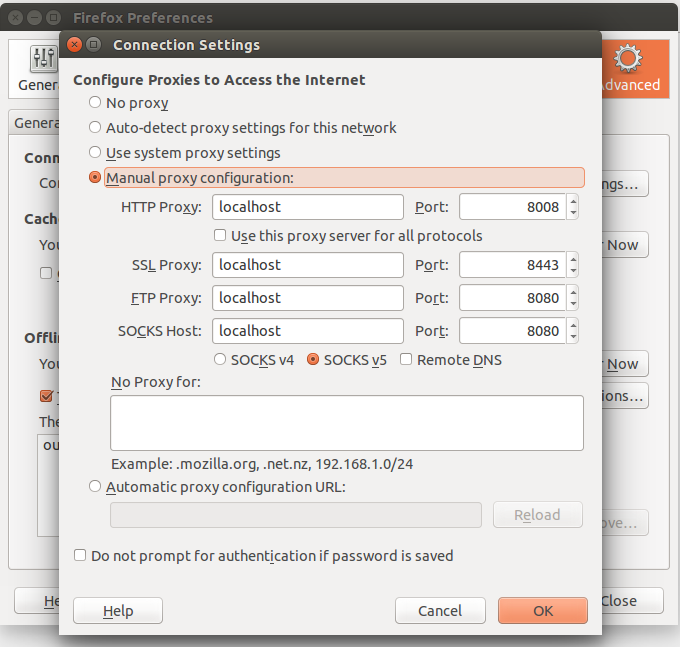Click the FTP Proxy port field

[513, 298]
